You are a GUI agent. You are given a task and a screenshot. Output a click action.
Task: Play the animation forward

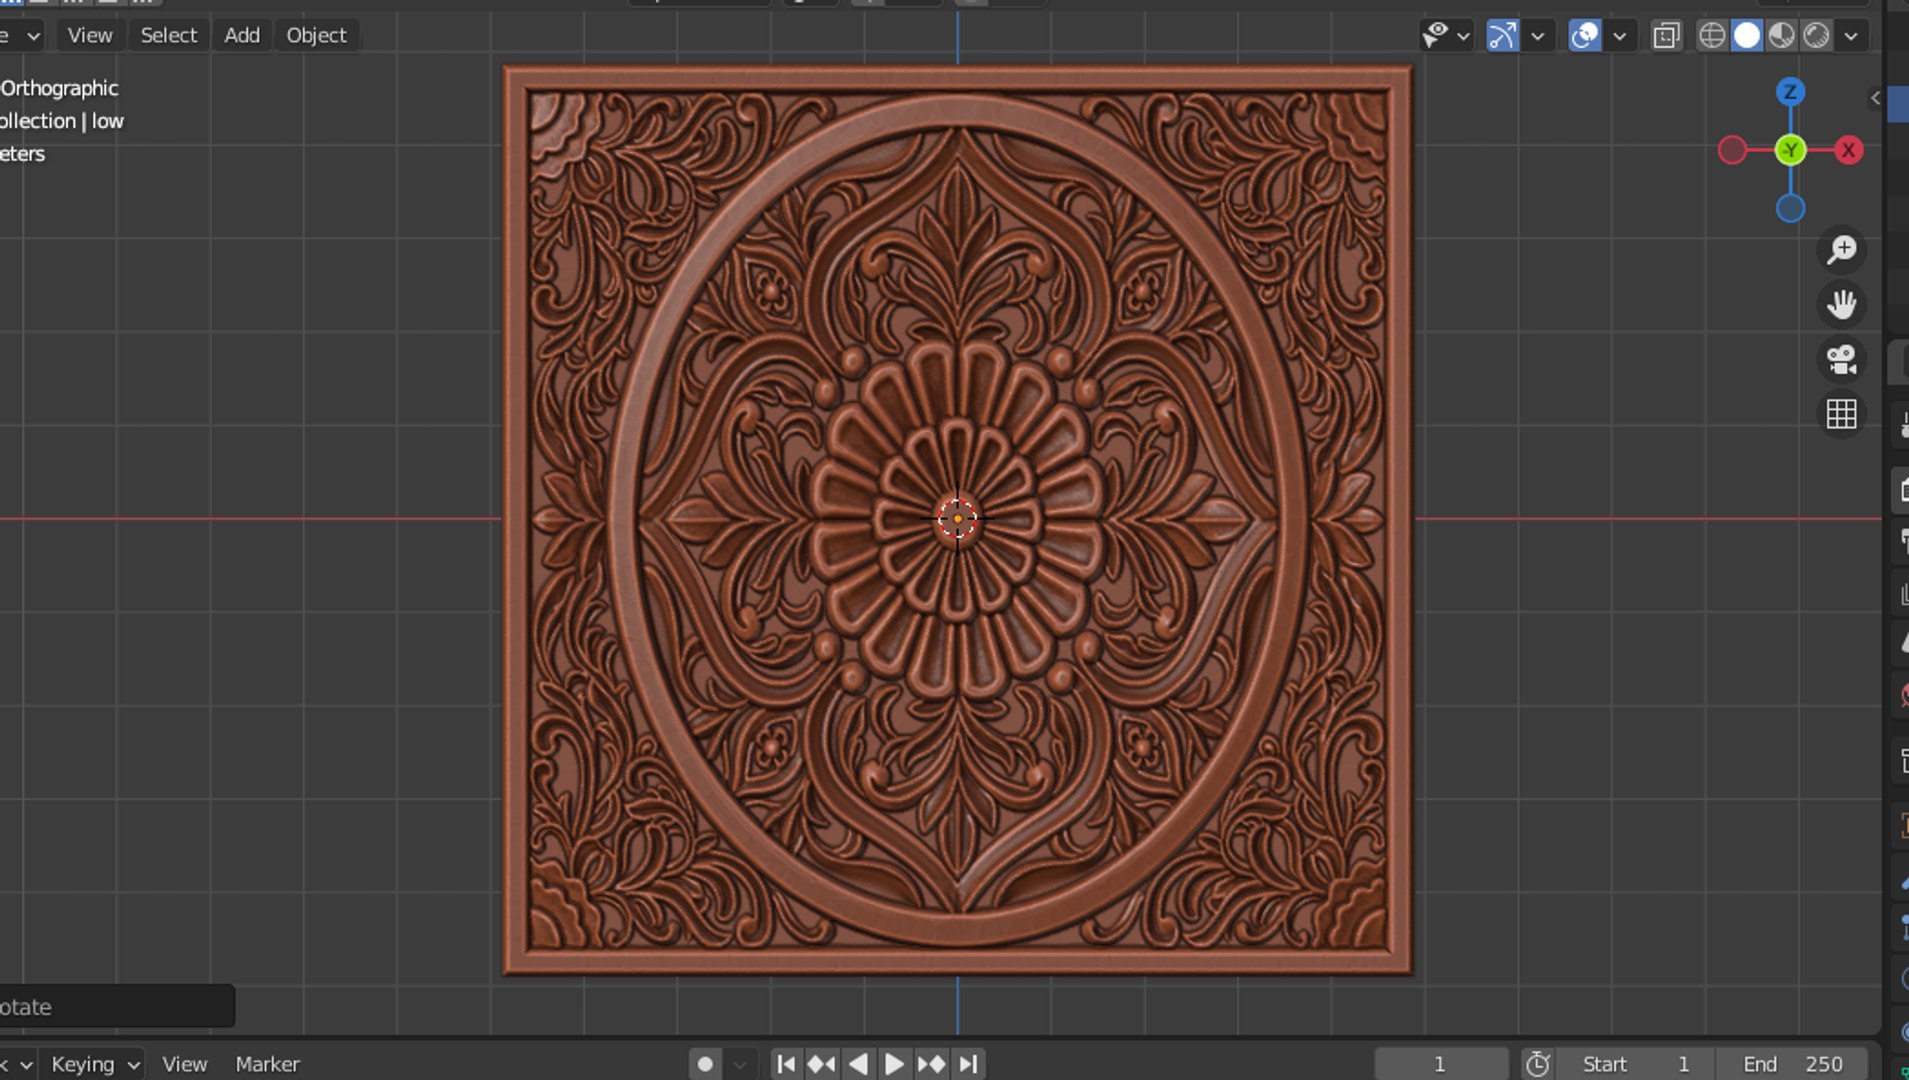894,1064
